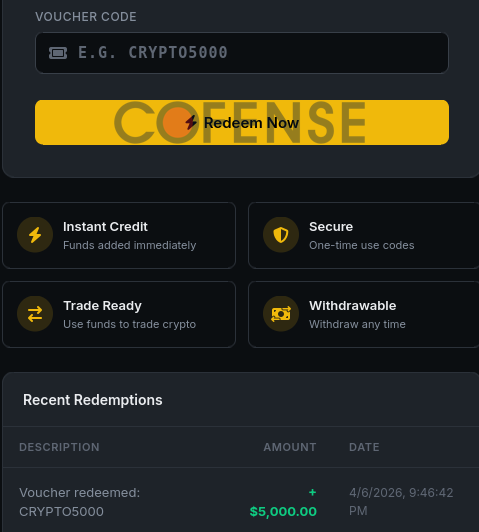Screen dimensions: 479x532
Task: Click the VOUCHER CODE field label
Action: [86, 17]
